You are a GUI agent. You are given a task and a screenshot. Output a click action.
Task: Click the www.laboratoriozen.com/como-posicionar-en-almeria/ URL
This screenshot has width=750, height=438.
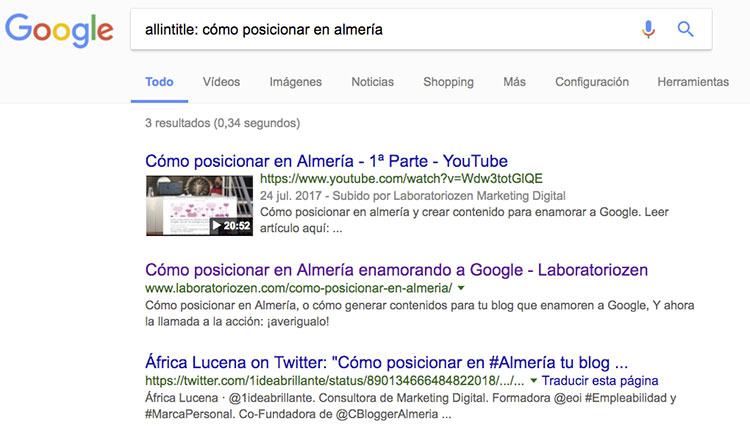pos(298,288)
